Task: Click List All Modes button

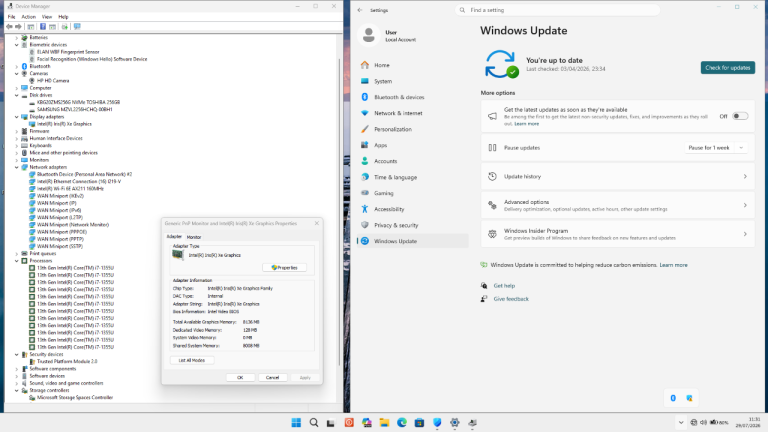Action: pos(192,360)
